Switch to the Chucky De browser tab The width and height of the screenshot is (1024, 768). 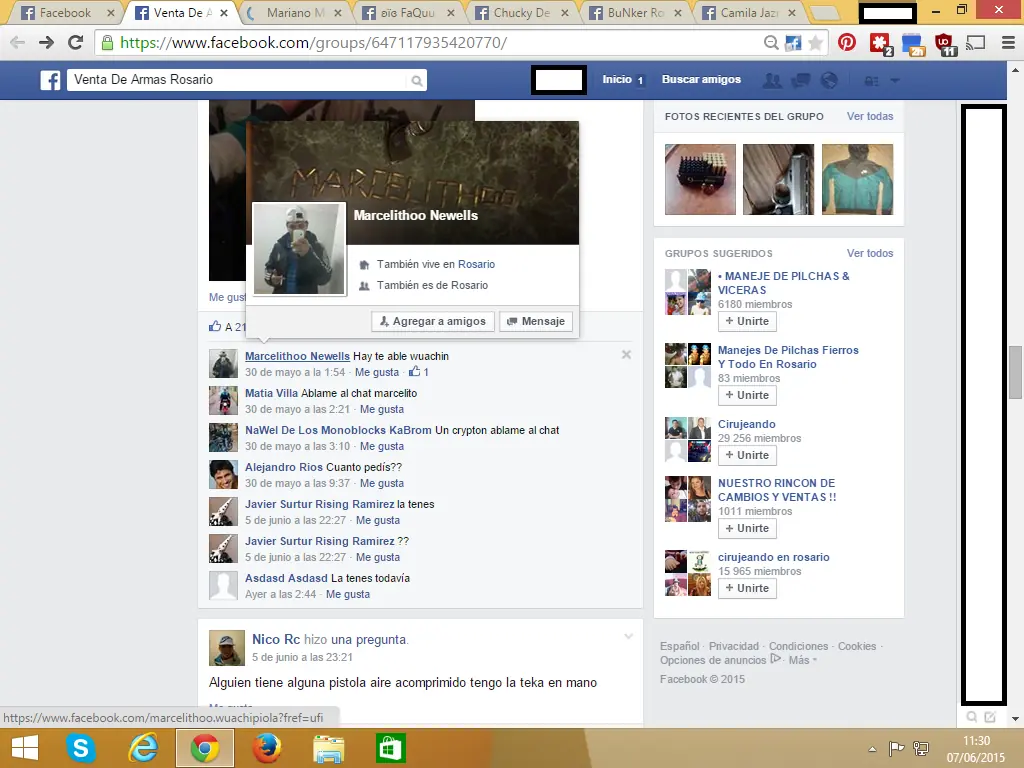tap(521, 12)
